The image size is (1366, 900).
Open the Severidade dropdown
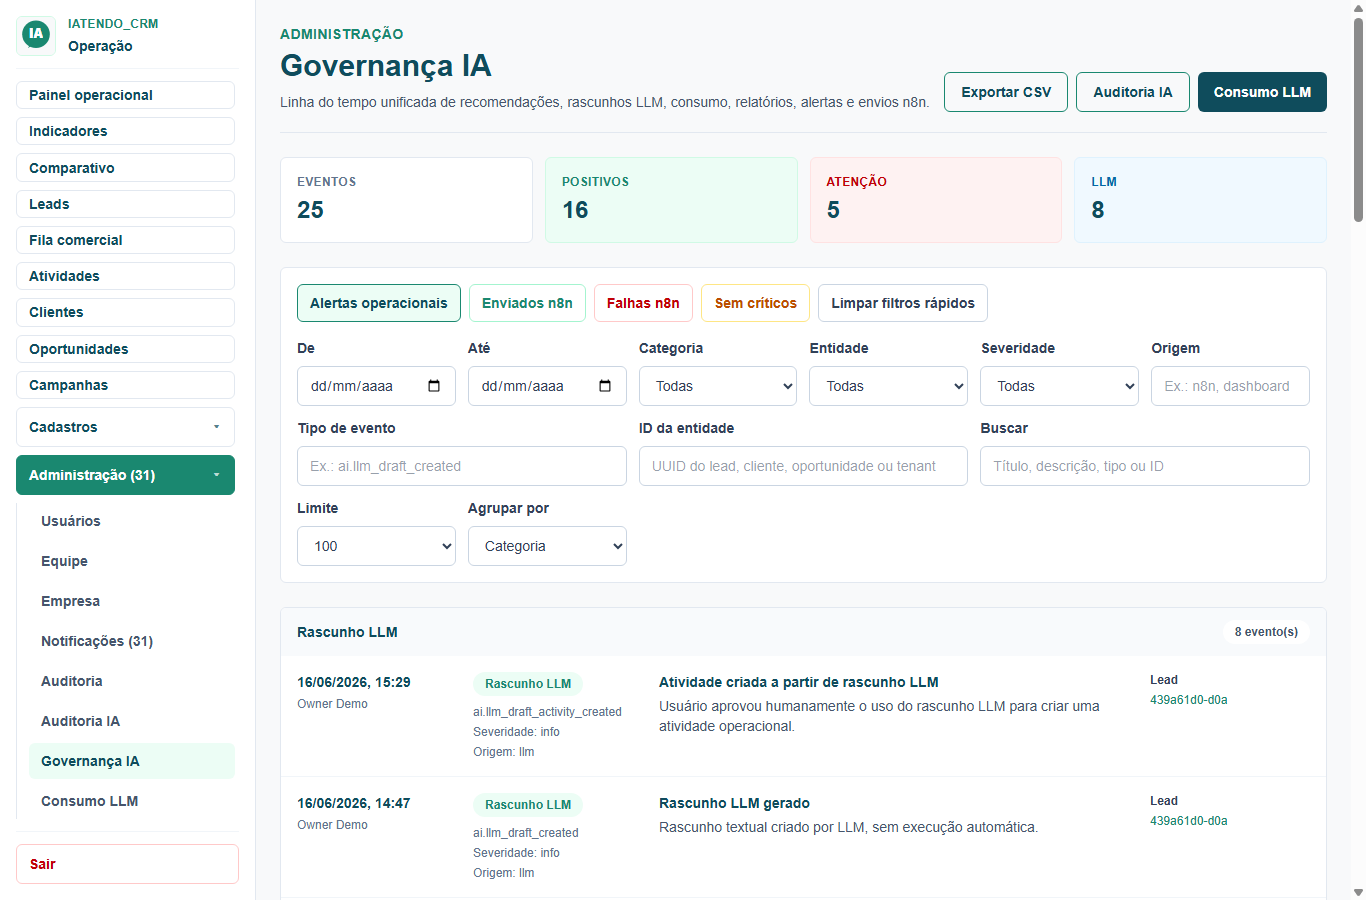pos(1060,386)
